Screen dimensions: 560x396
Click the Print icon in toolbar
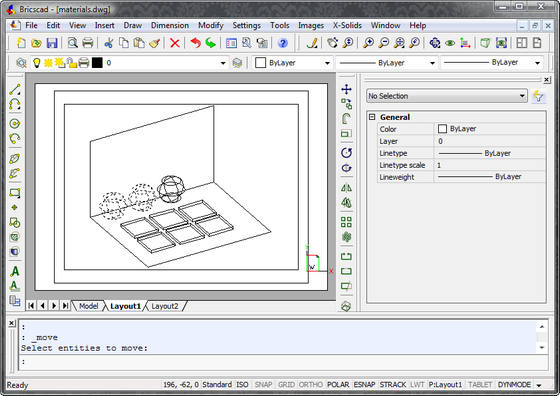88,43
